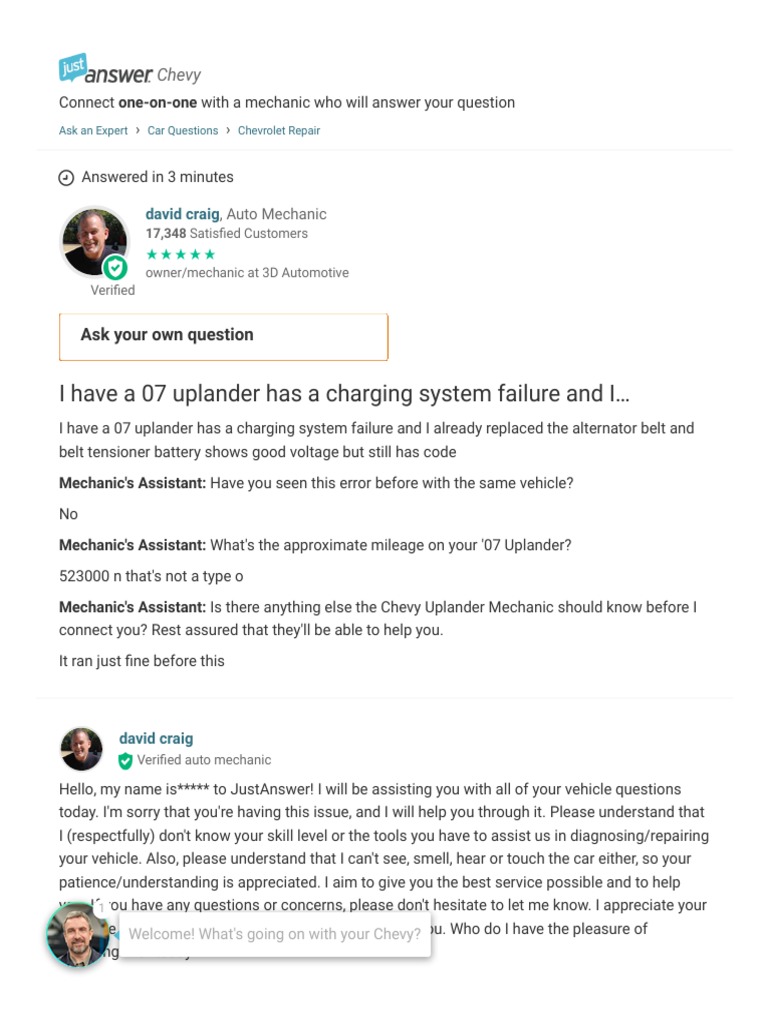Click david craig's large profile photo
Image resolution: width=768 pixels, height=1024 pixels.
[93, 239]
